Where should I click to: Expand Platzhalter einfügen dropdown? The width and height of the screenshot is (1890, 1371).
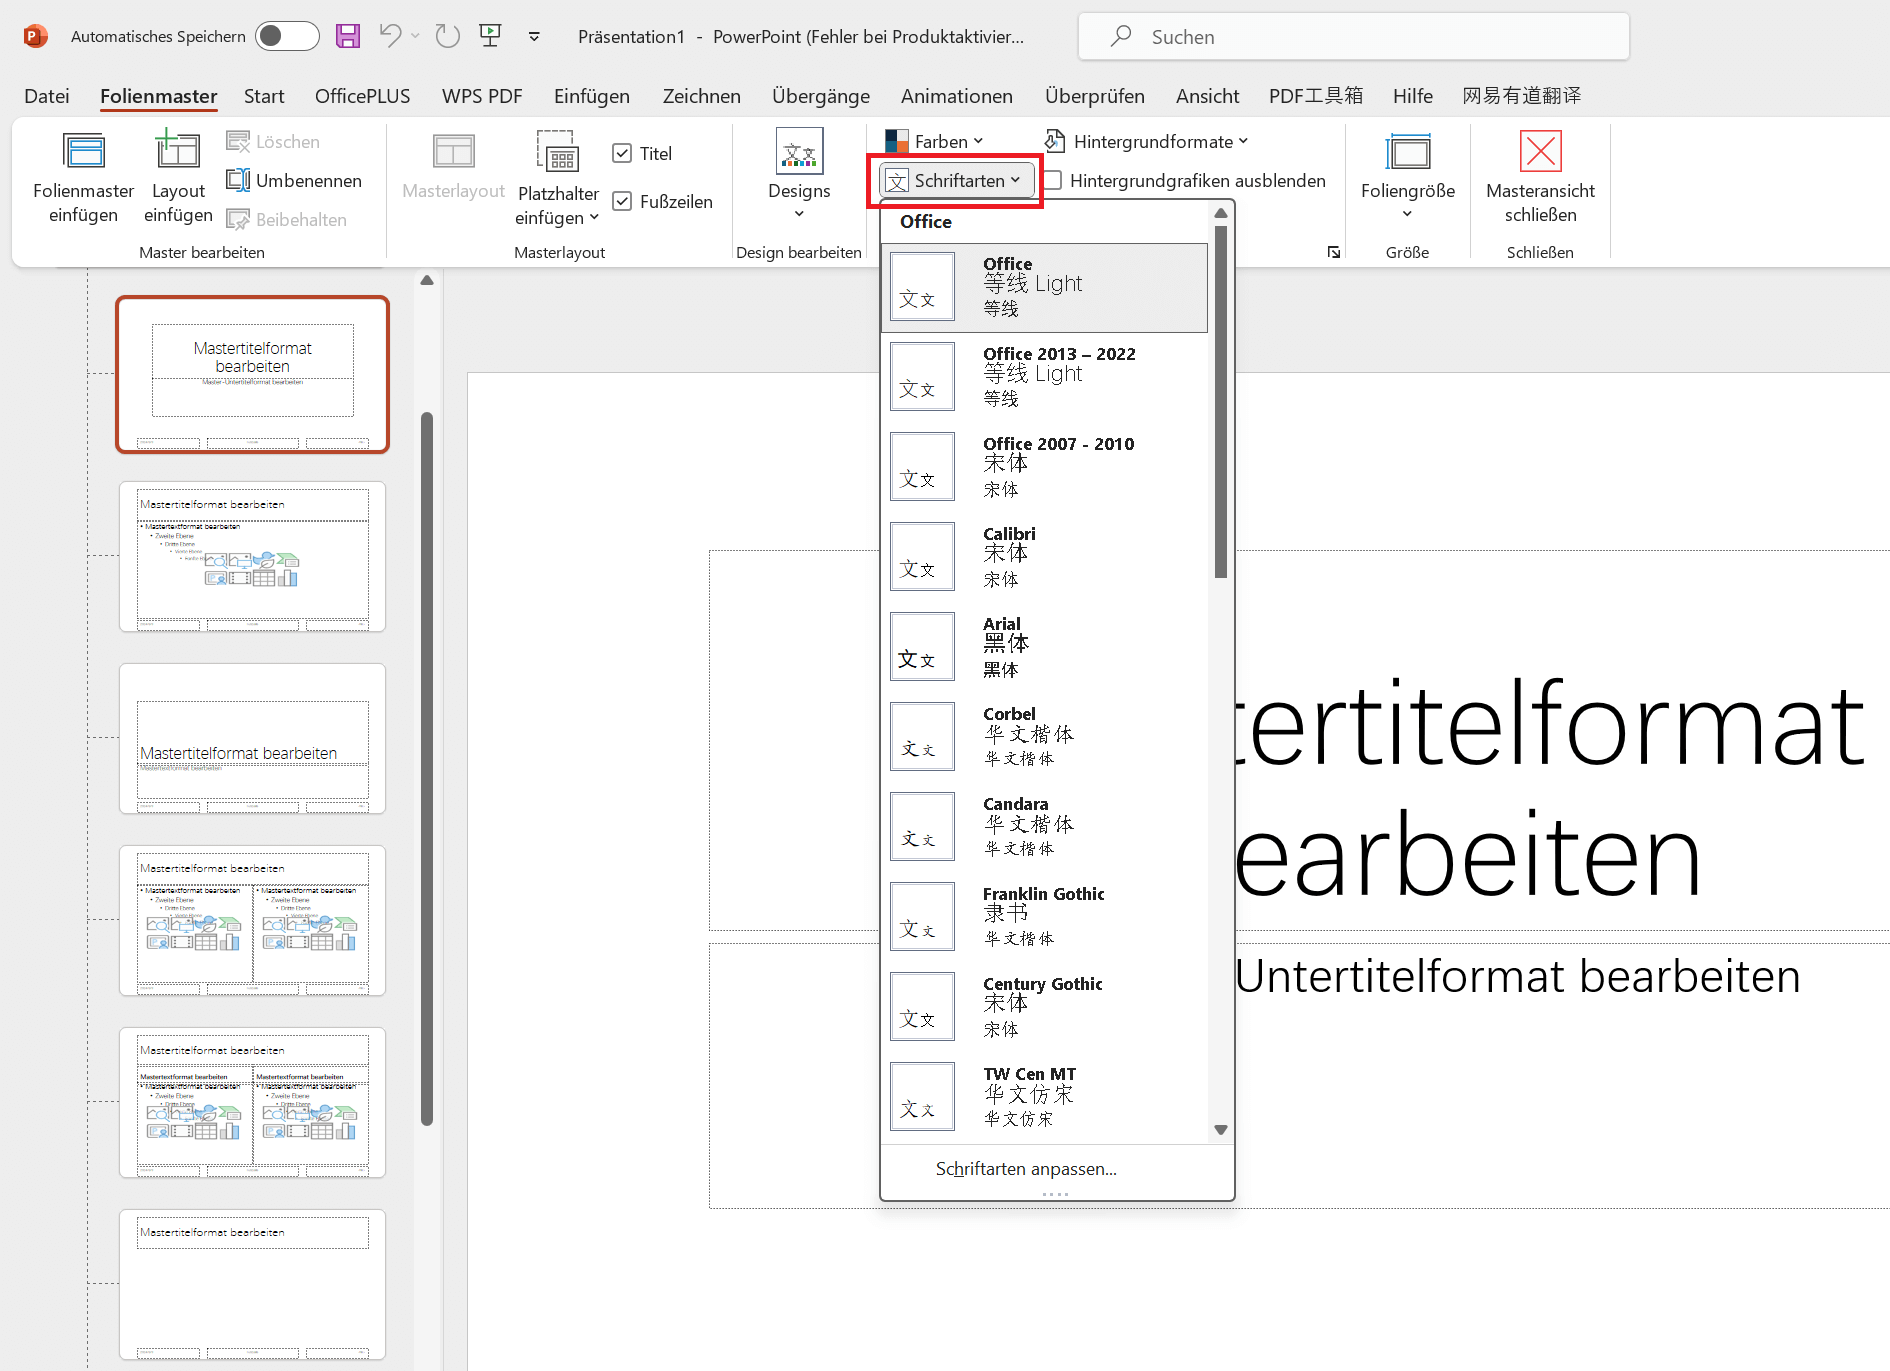click(558, 205)
